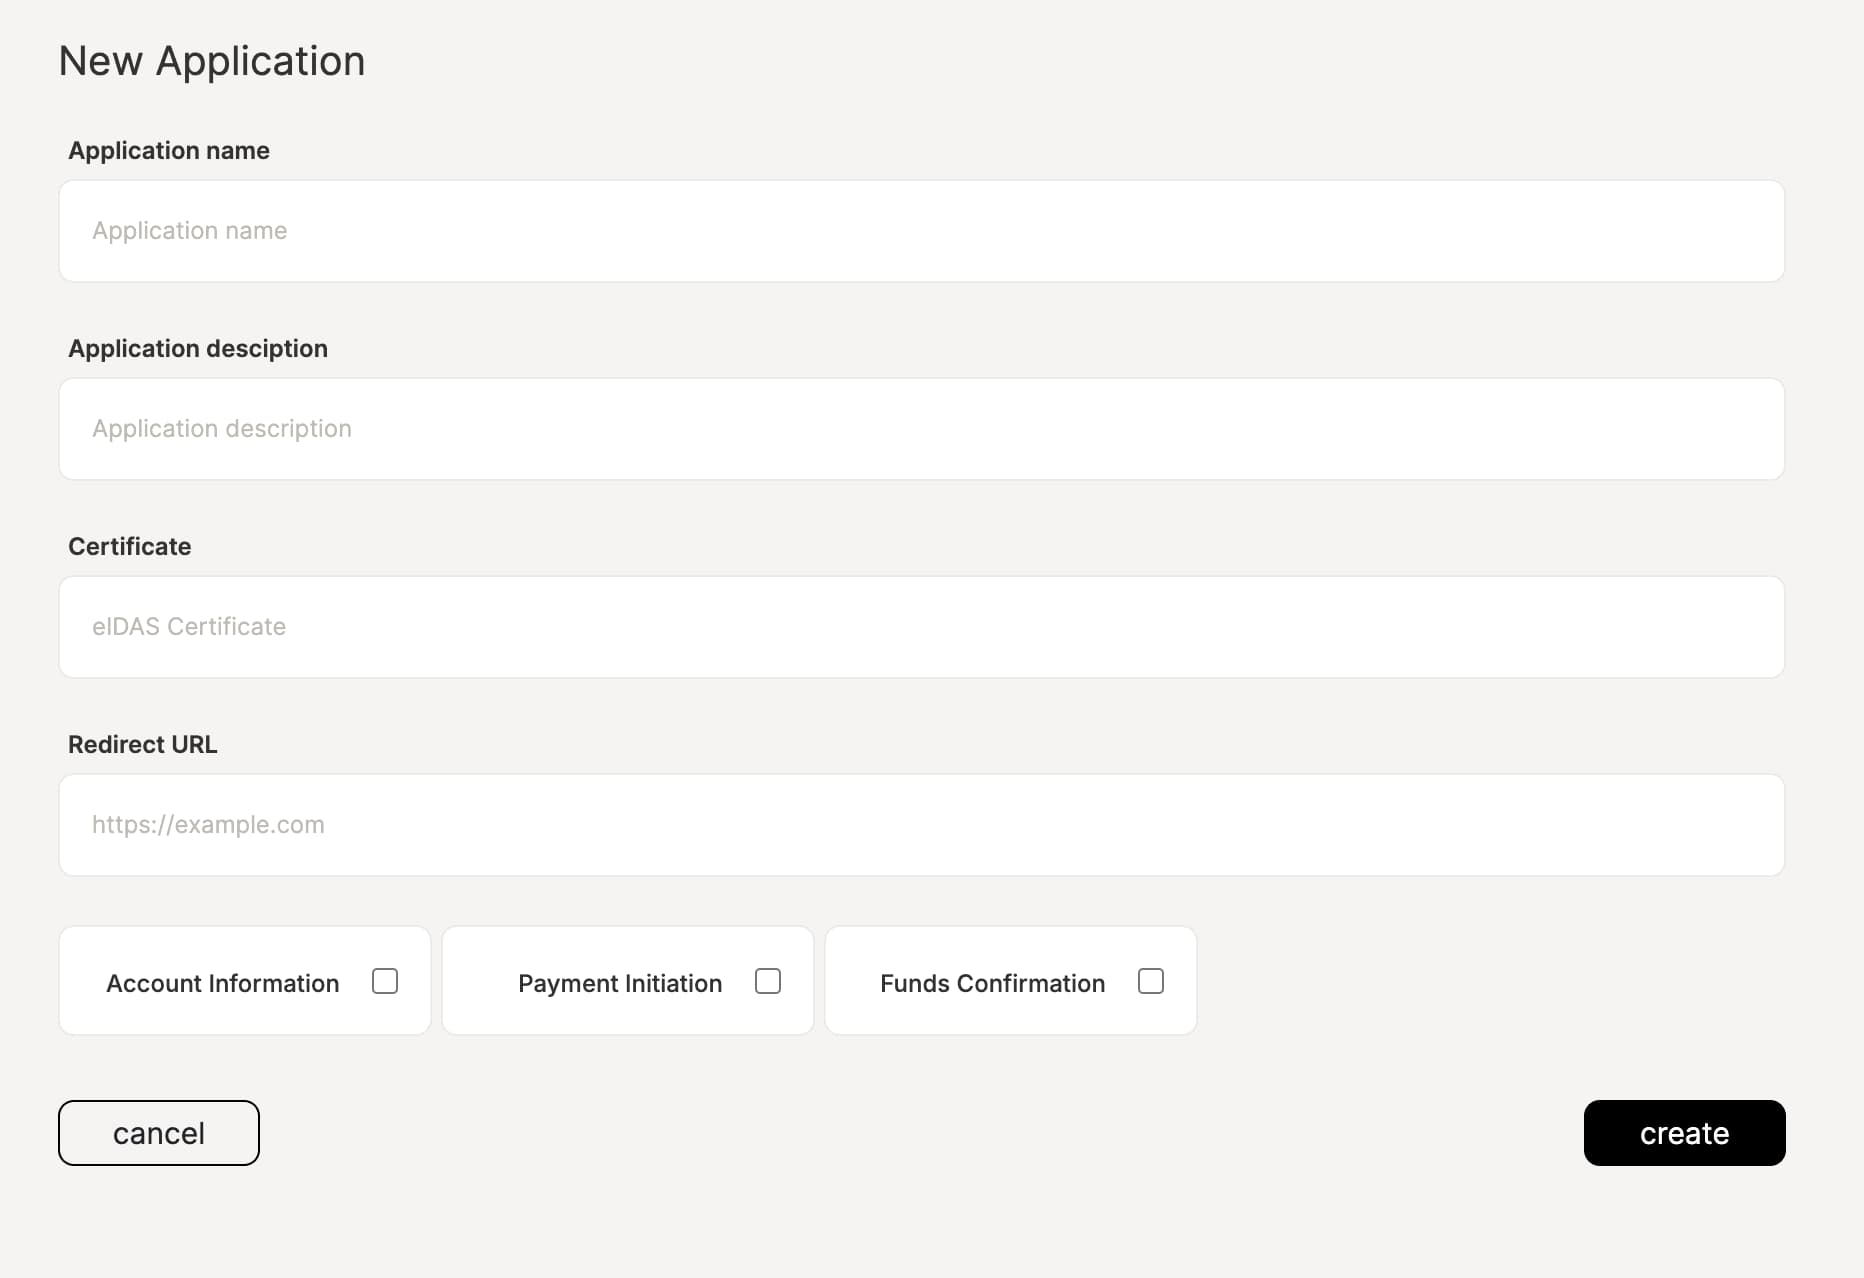Screen dimensions: 1864x1278
Task: Enable the Payment Initiation checkbox
Action: tap(768, 981)
